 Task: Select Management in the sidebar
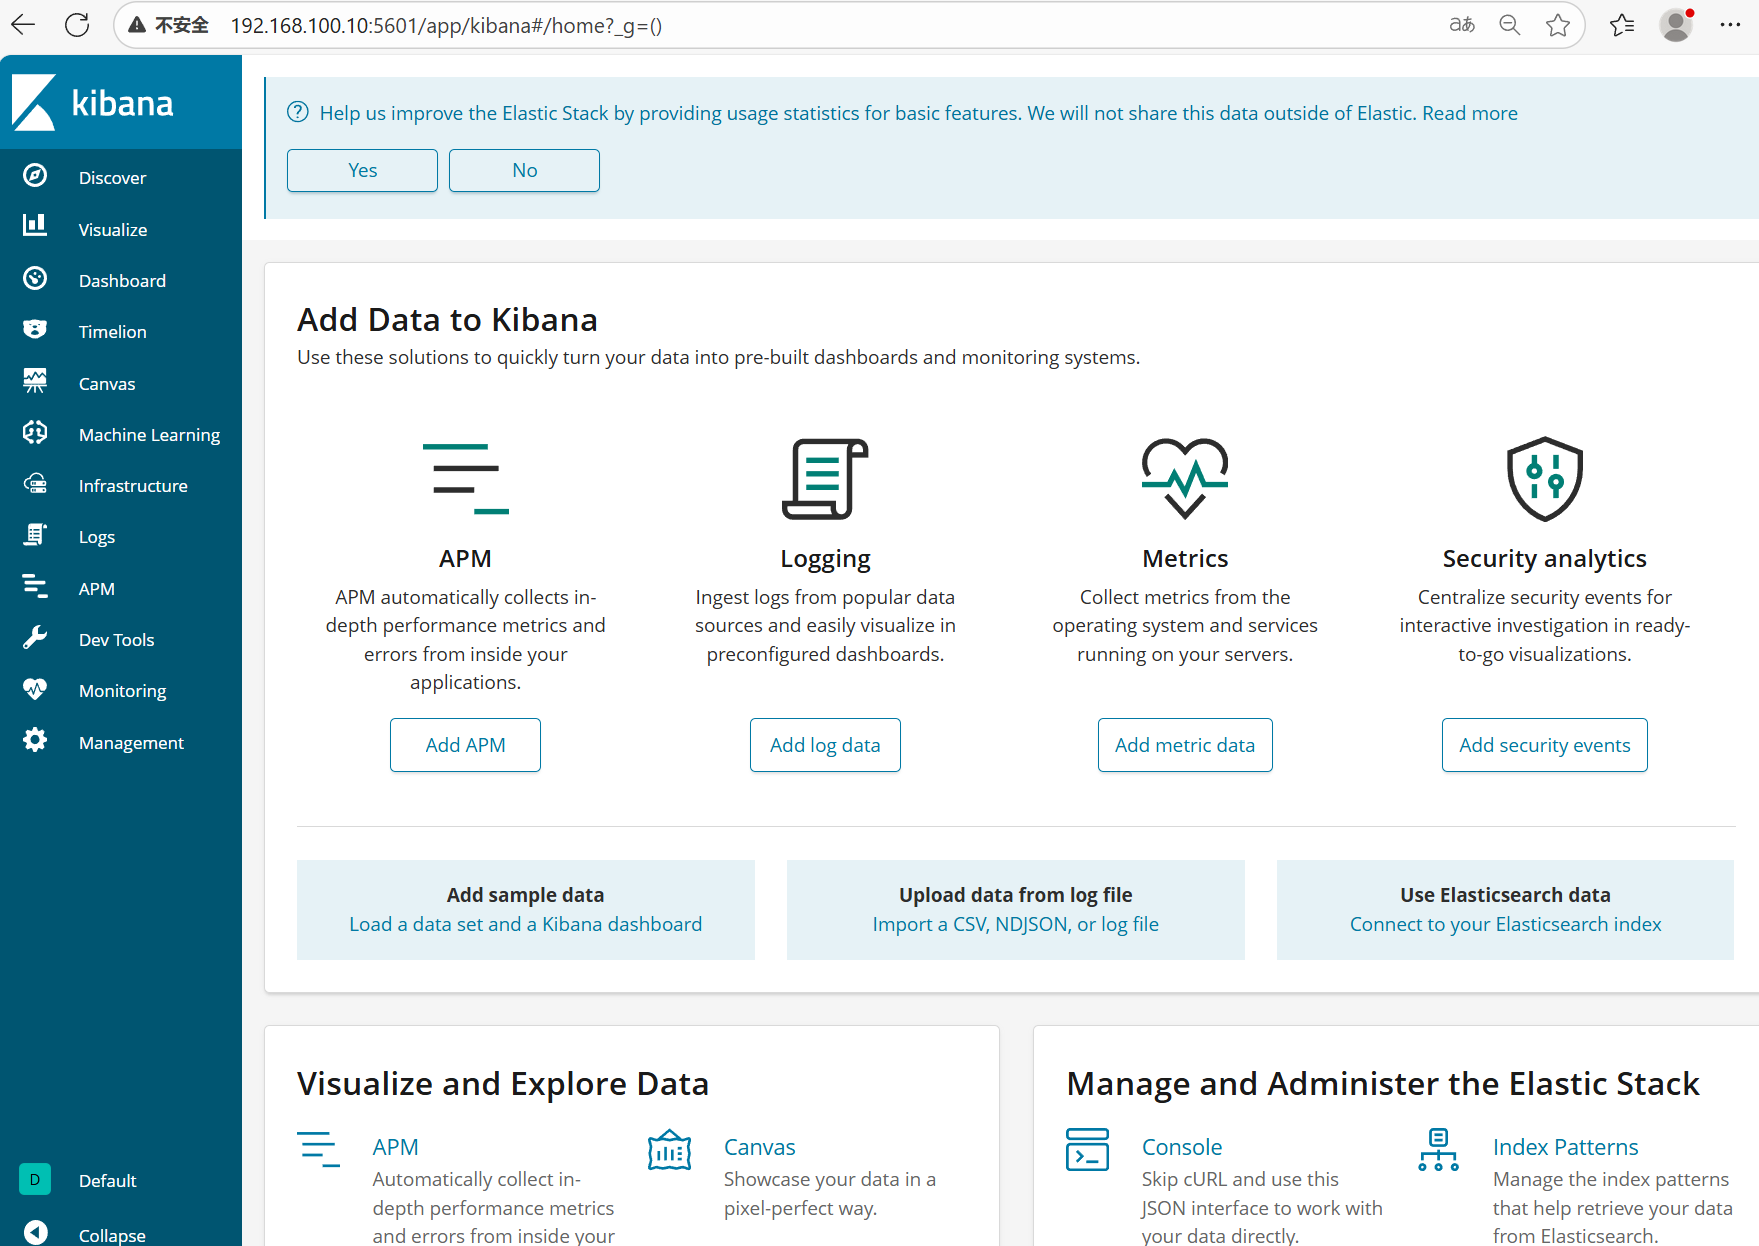click(131, 743)
